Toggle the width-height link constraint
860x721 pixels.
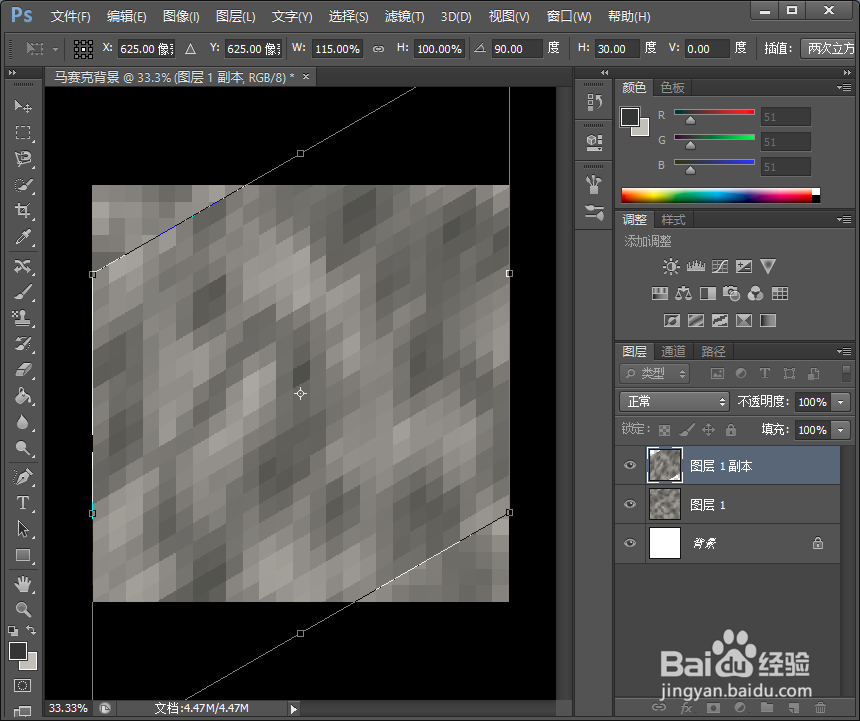click(378, 49)
